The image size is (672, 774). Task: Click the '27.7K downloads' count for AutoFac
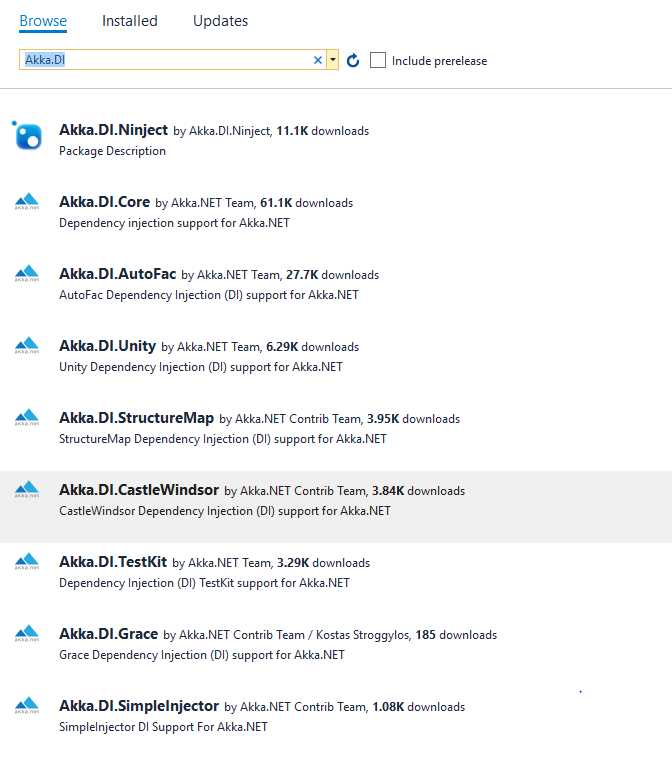click(333, 275)
